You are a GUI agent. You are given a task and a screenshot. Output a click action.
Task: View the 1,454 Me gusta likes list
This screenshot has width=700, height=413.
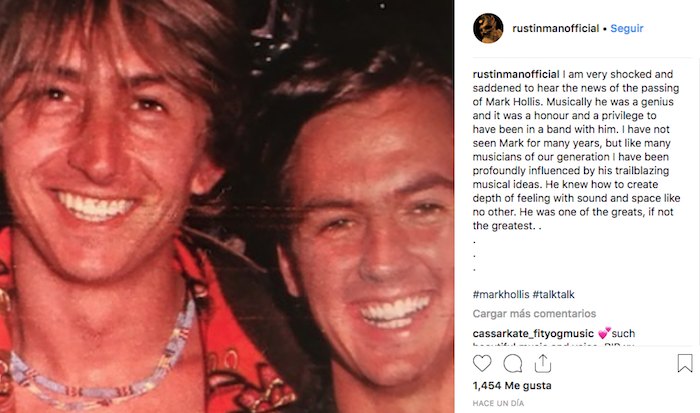[512, 385]
